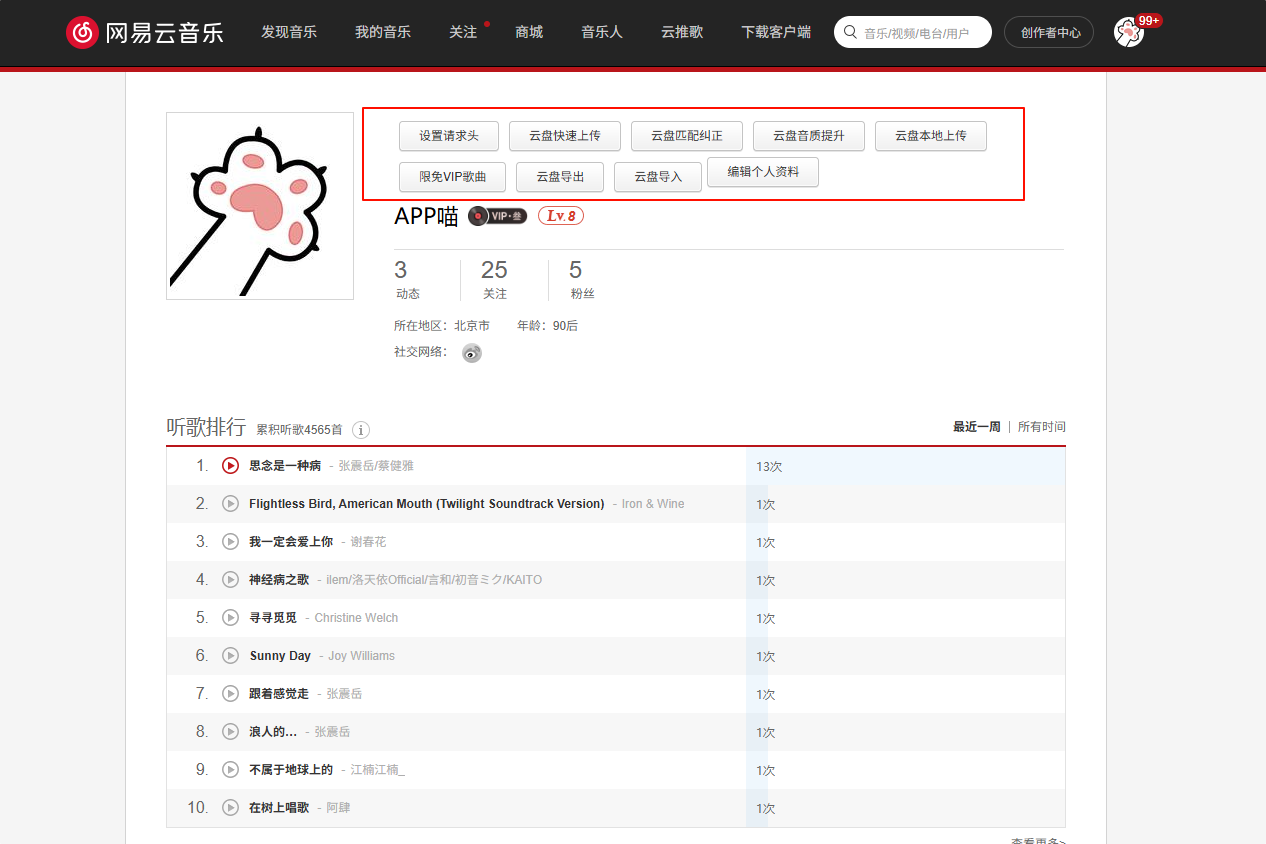Click the 云盘匹配纠正 button
This screenshot has width=1266, height=844.
click(x=687, y=136)
